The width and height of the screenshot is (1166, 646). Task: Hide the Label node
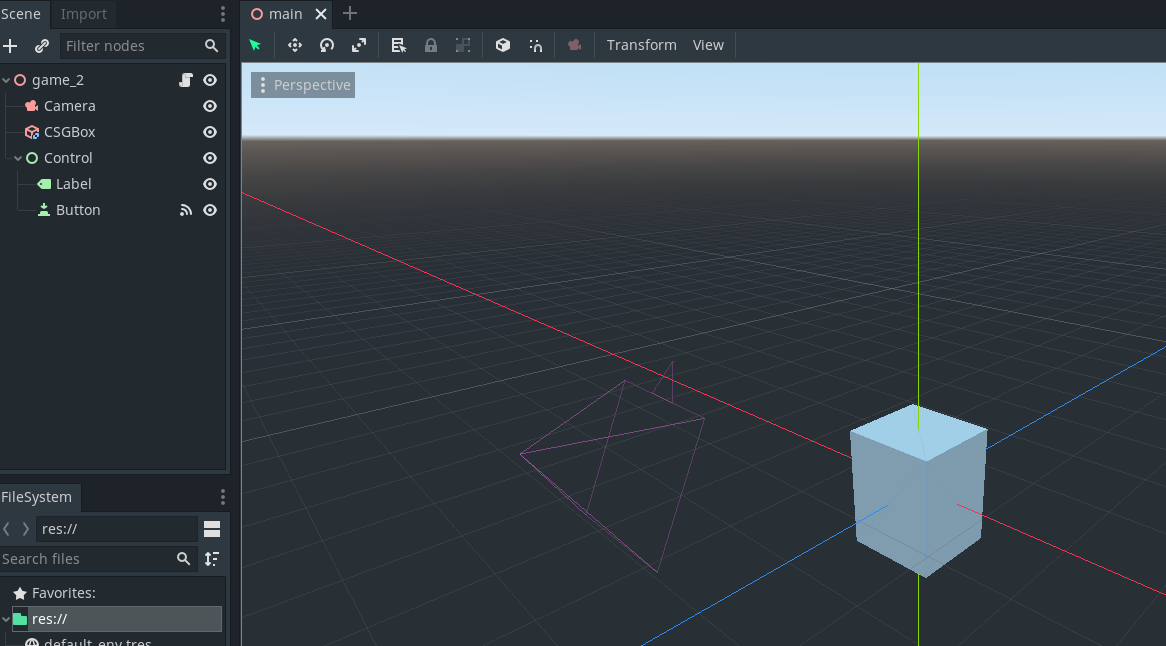click(x=210, y=184)
